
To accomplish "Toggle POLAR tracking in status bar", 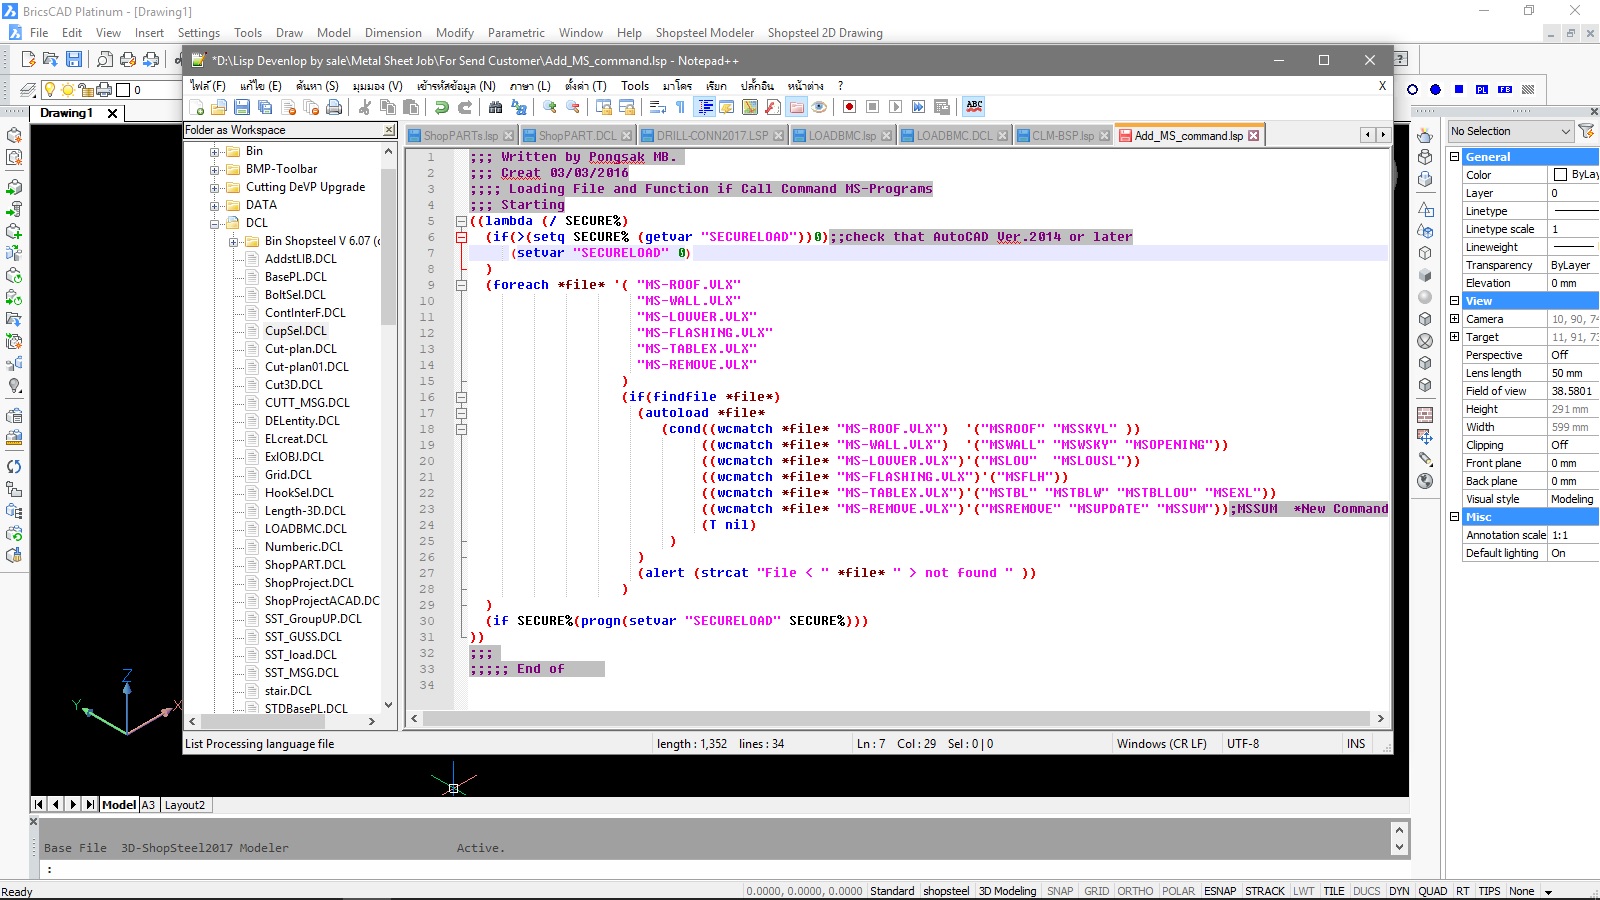I will [x=1178, y=891].
